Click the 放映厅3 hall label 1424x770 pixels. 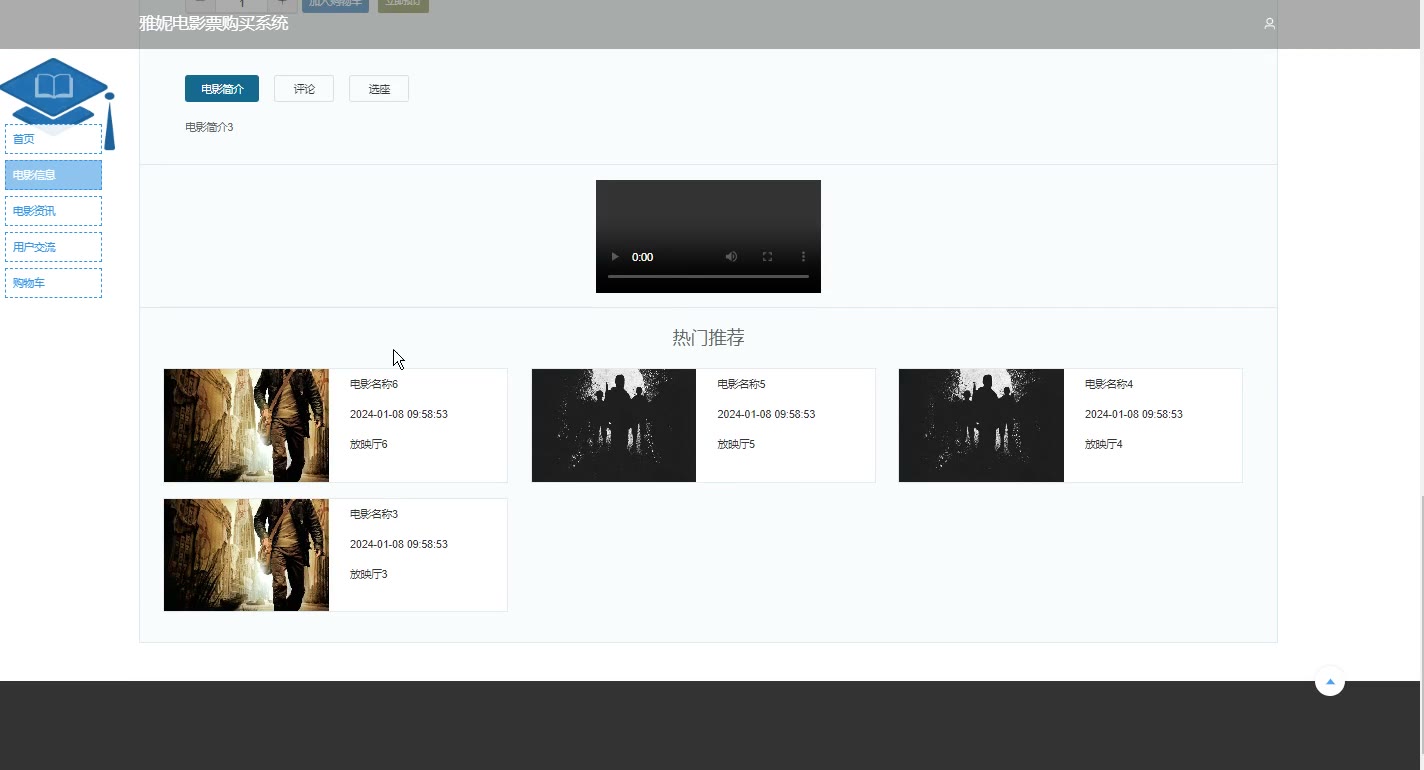pyautogui.click(x=369, y=574)
